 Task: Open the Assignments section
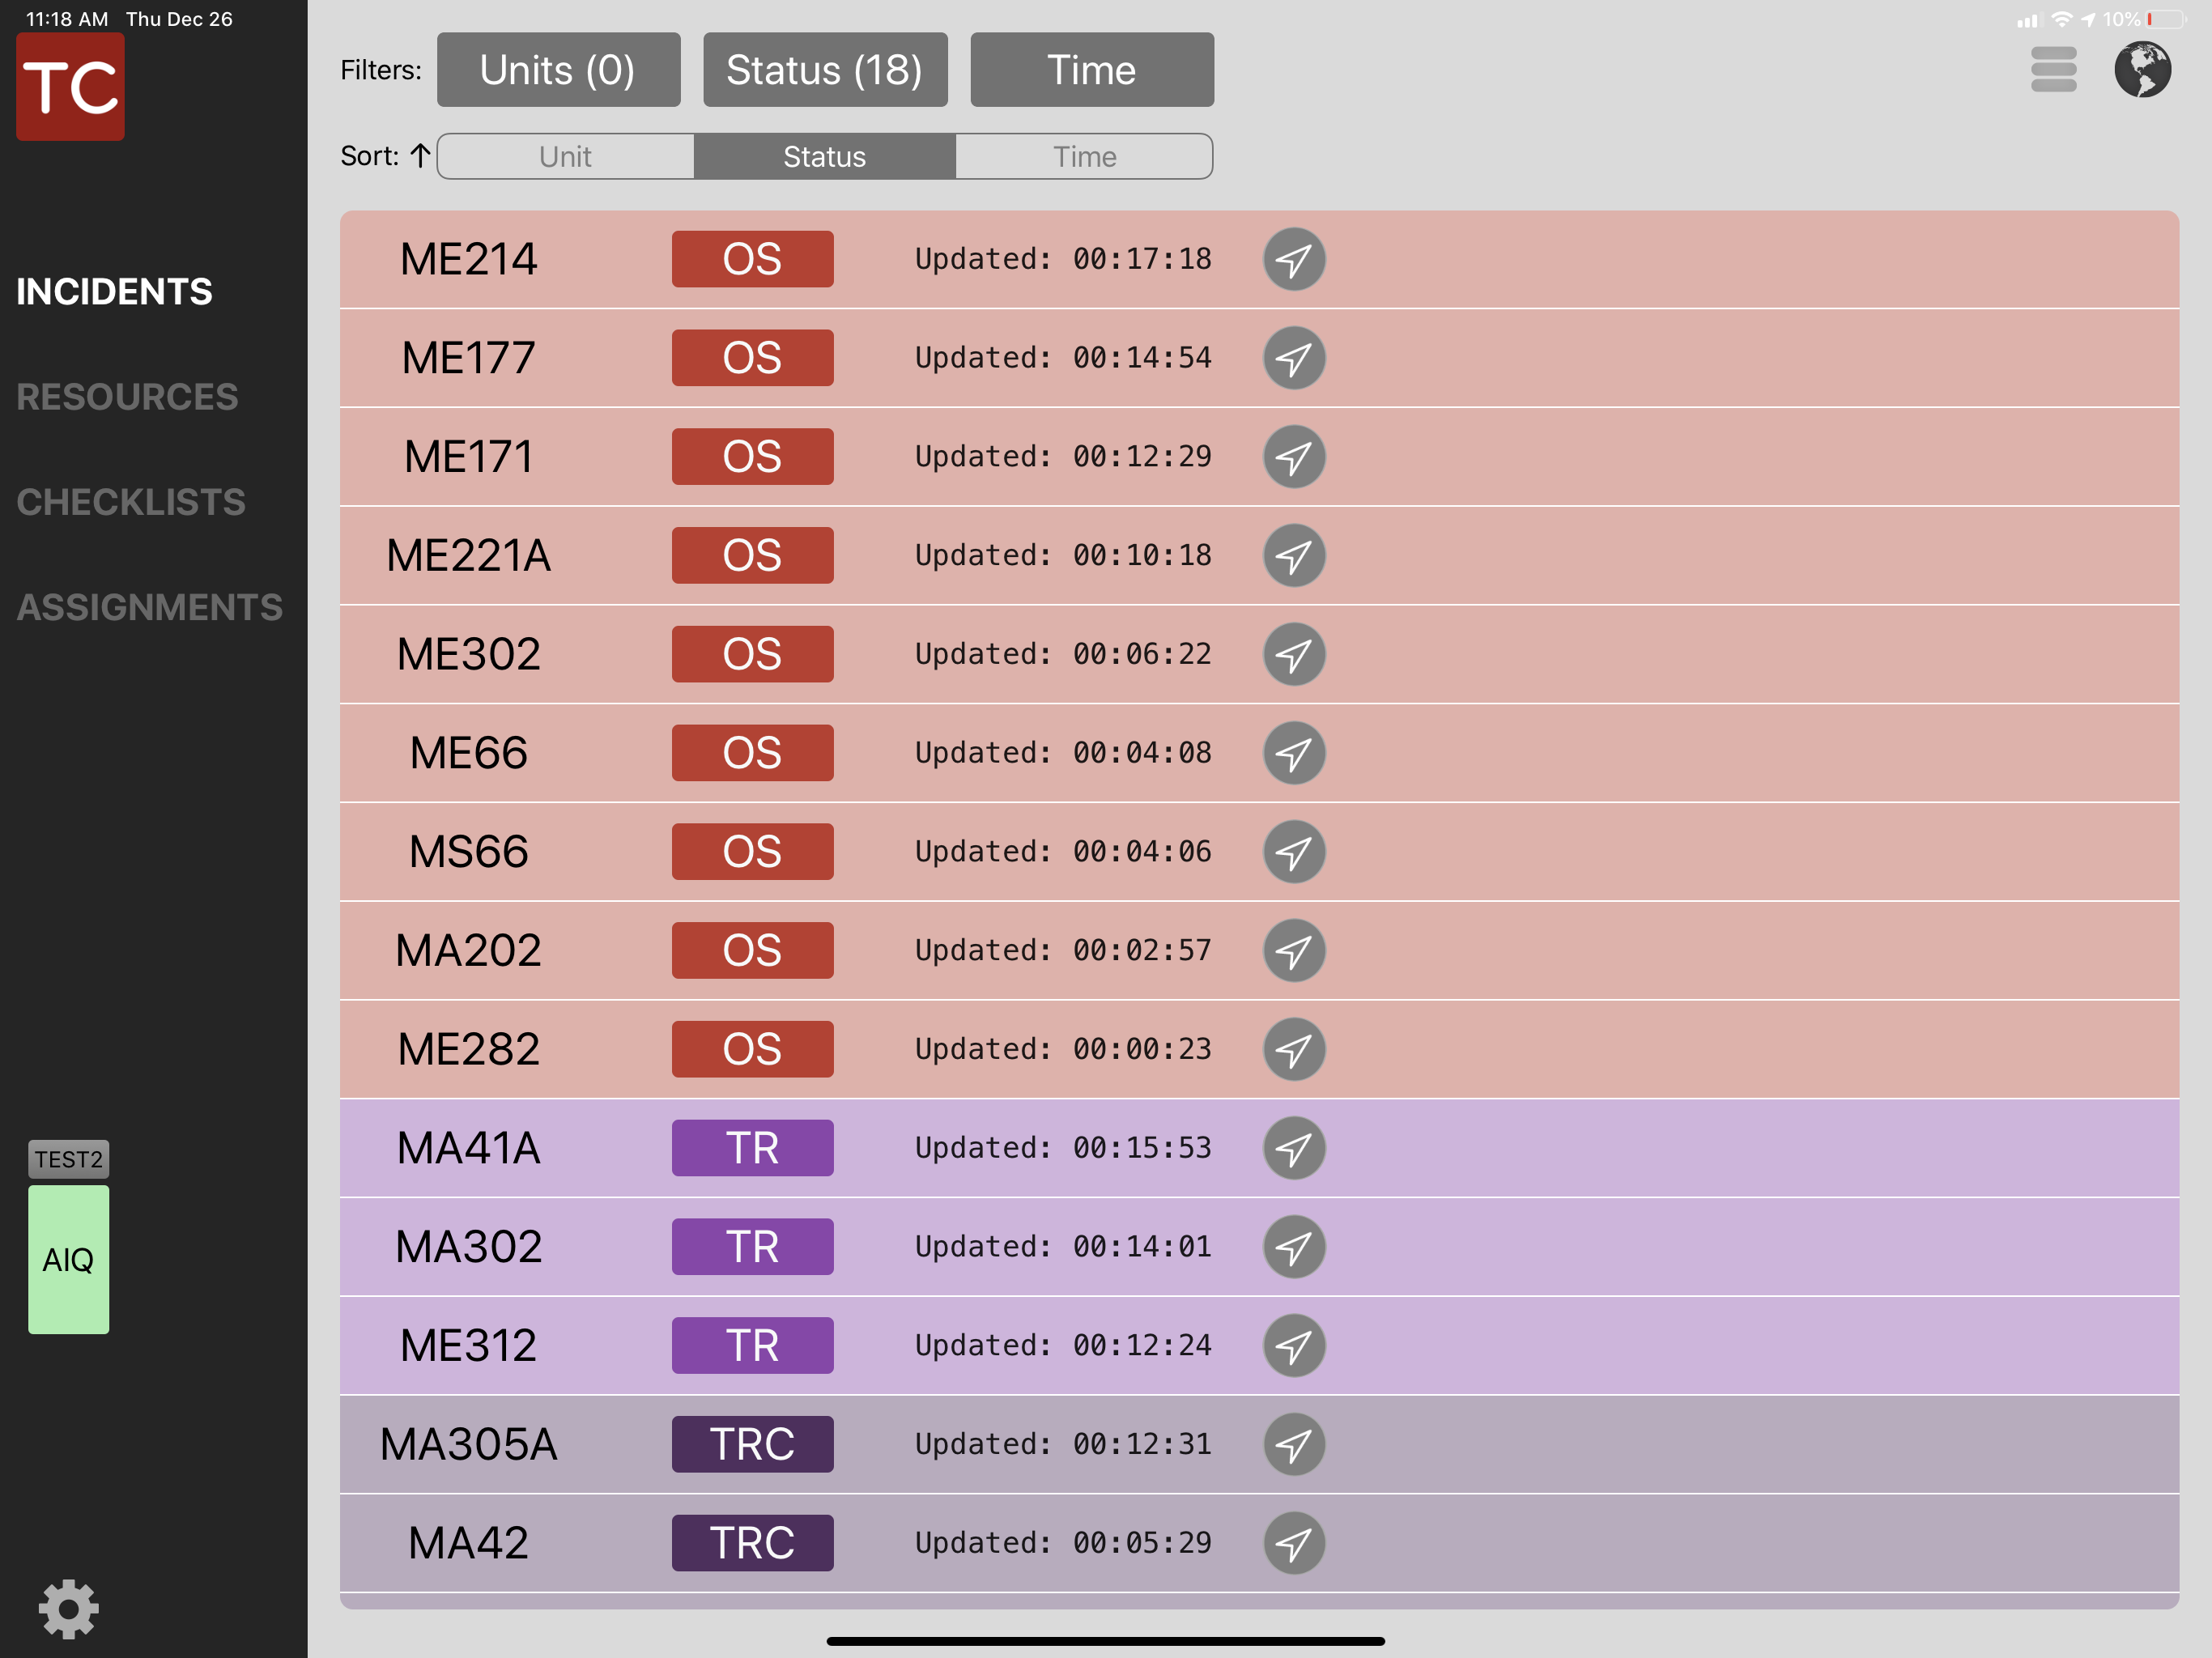(149, 607)
